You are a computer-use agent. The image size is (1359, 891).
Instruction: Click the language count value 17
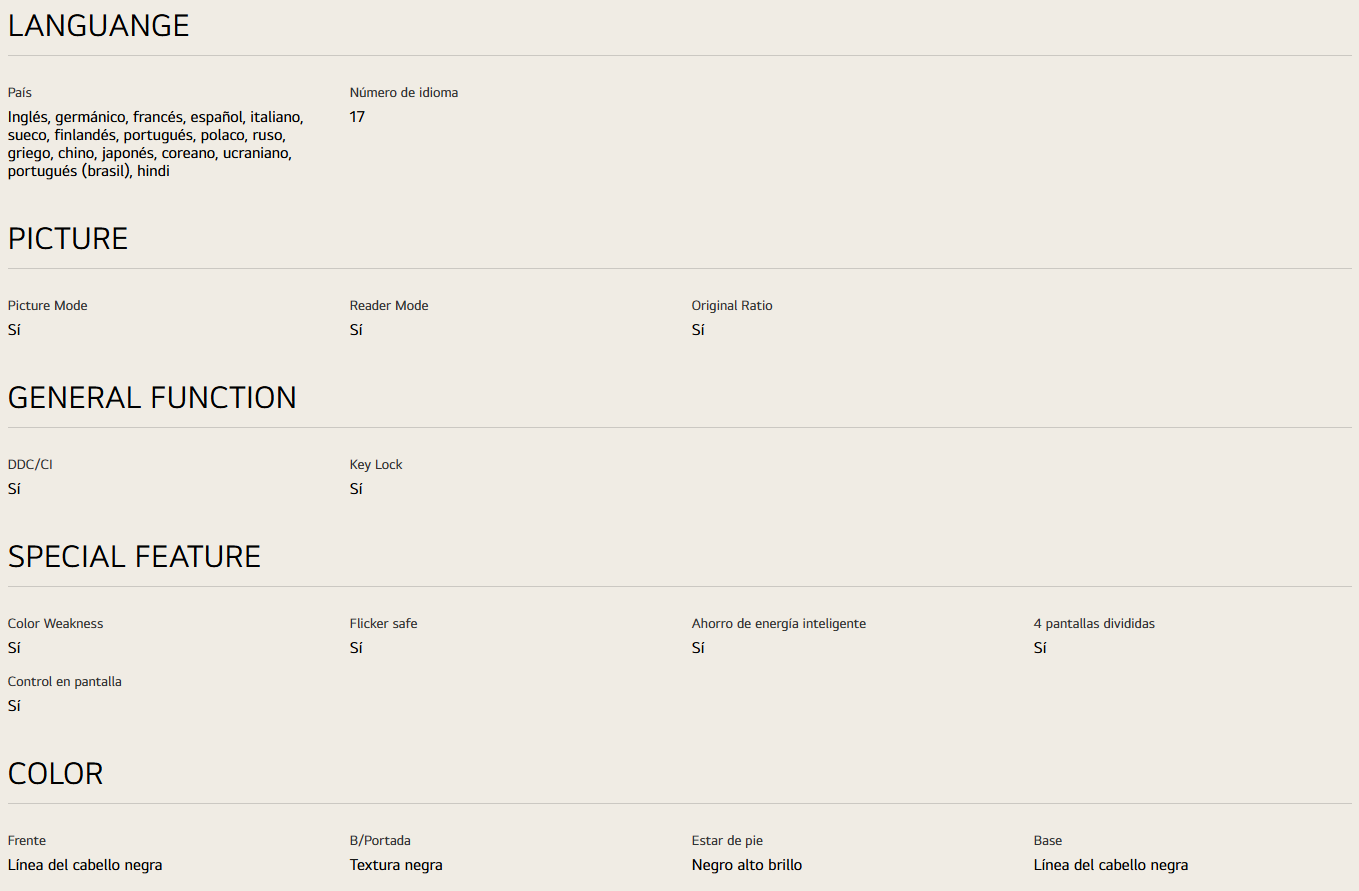tap(357, 117)
